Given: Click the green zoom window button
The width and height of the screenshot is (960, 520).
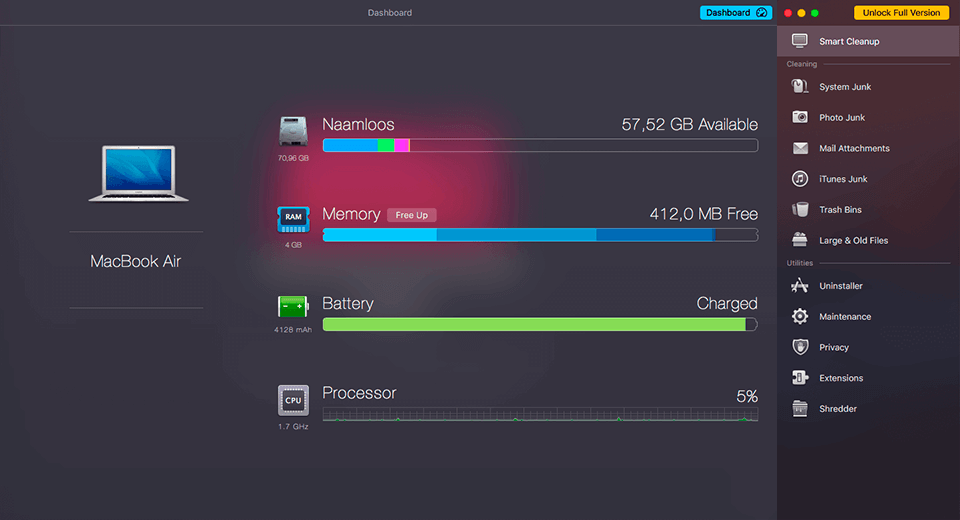Looking at the screenshot, I should 815,13.
